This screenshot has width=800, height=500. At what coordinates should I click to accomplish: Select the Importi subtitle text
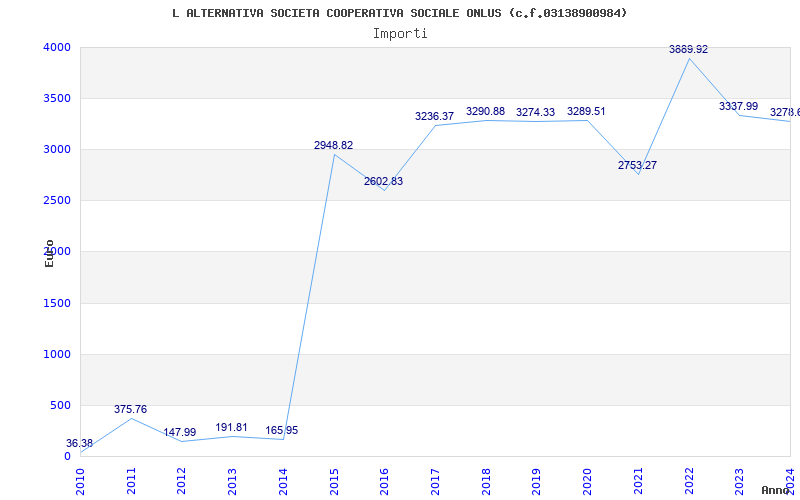coord(400,34)
